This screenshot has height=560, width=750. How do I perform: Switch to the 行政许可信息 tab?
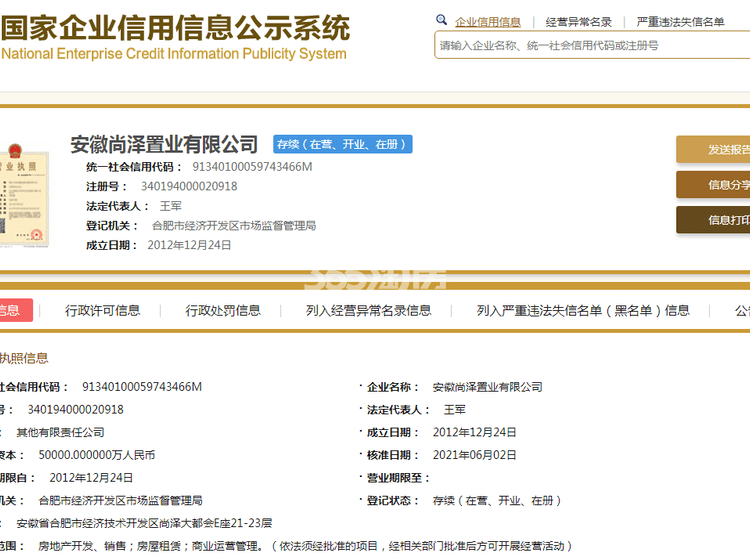tap(102, 311)
